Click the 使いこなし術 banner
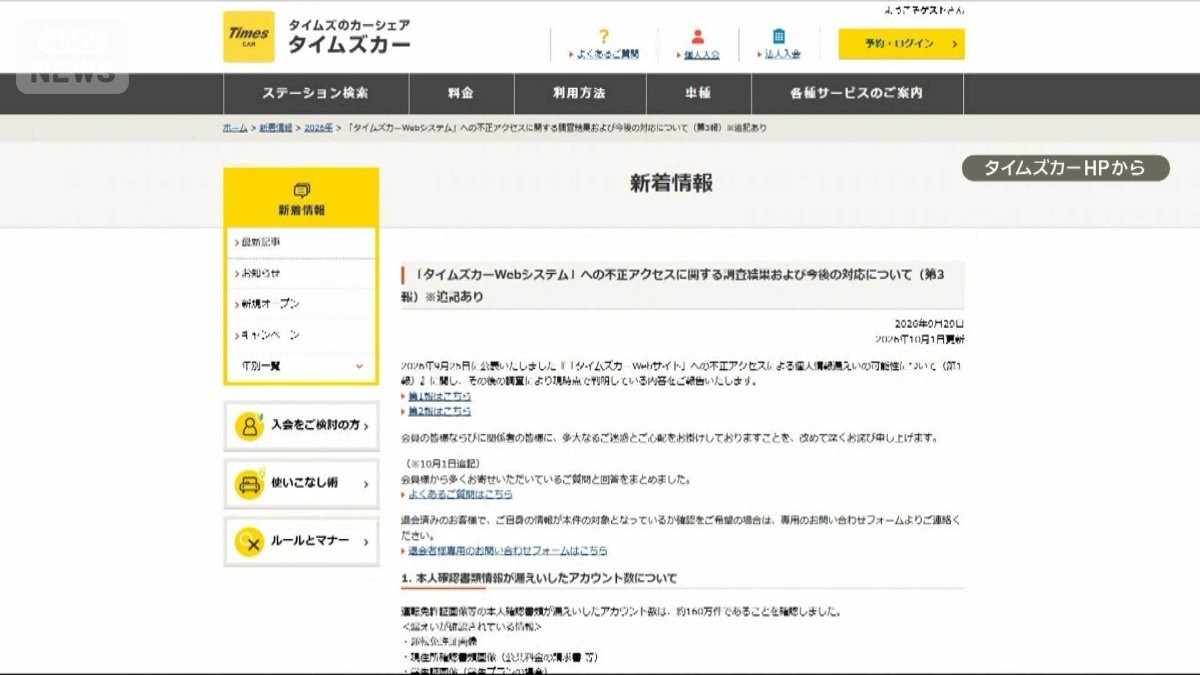This screenshot has height=675, width=1200. point(301,484)
